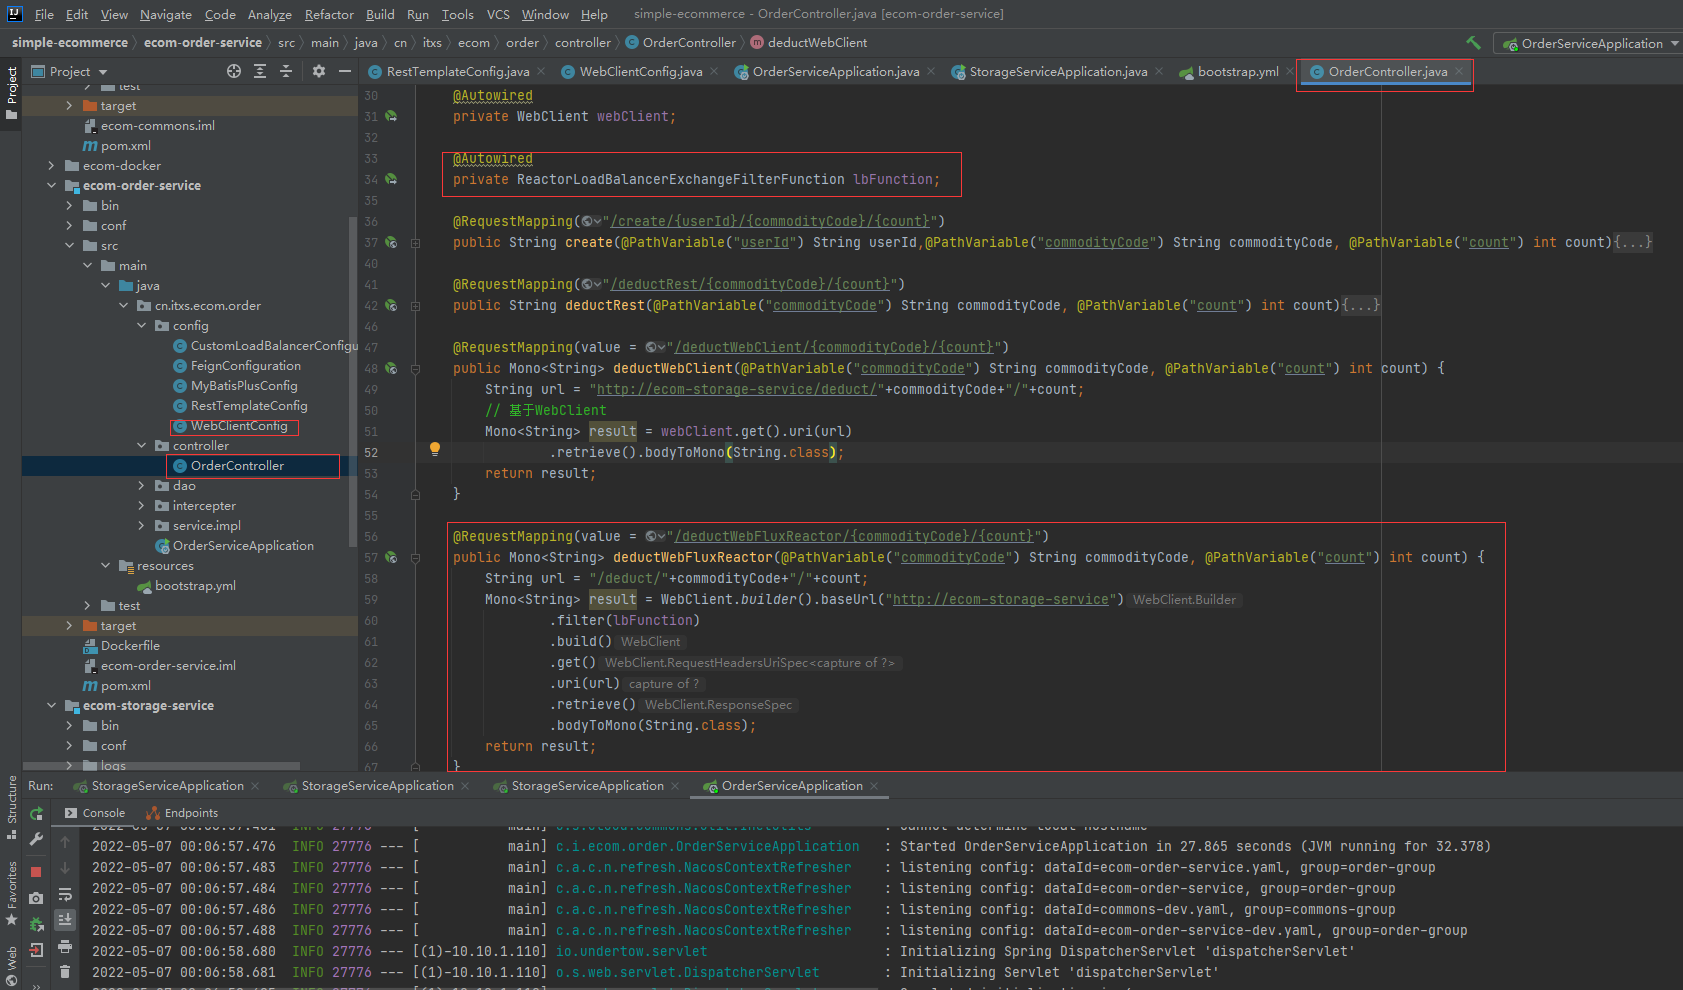Expand the service.impl package
Screen dimensions: 1683x990
tap(141, 526)
